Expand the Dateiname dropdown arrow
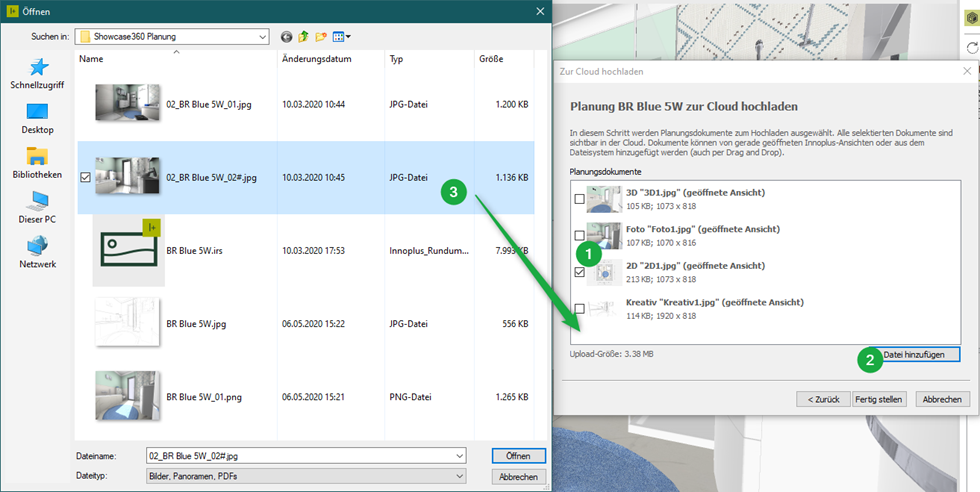Image resolution: width=980 pixels, height=492 pixels. [x=460, y=456]
